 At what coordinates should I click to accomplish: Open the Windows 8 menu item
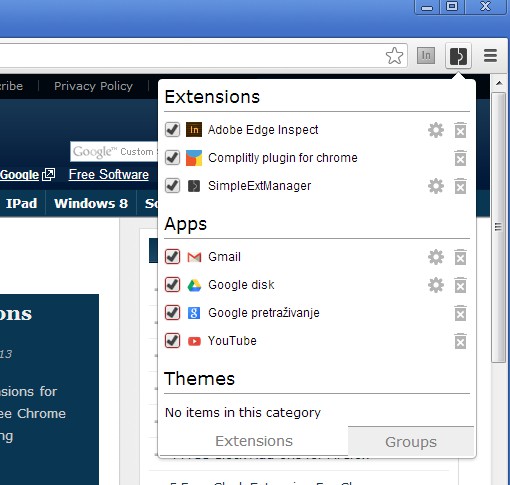click(91, 203)
